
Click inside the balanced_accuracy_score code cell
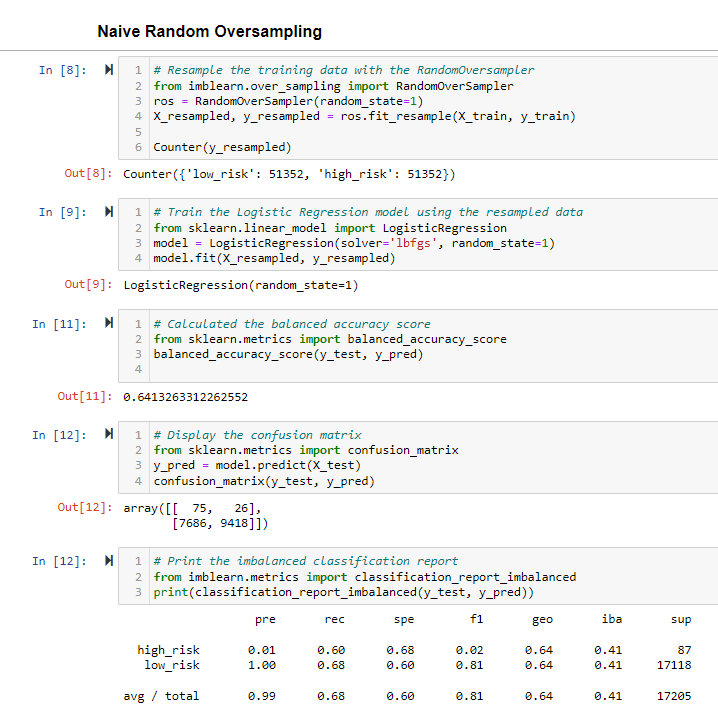(x=418, y=346)
